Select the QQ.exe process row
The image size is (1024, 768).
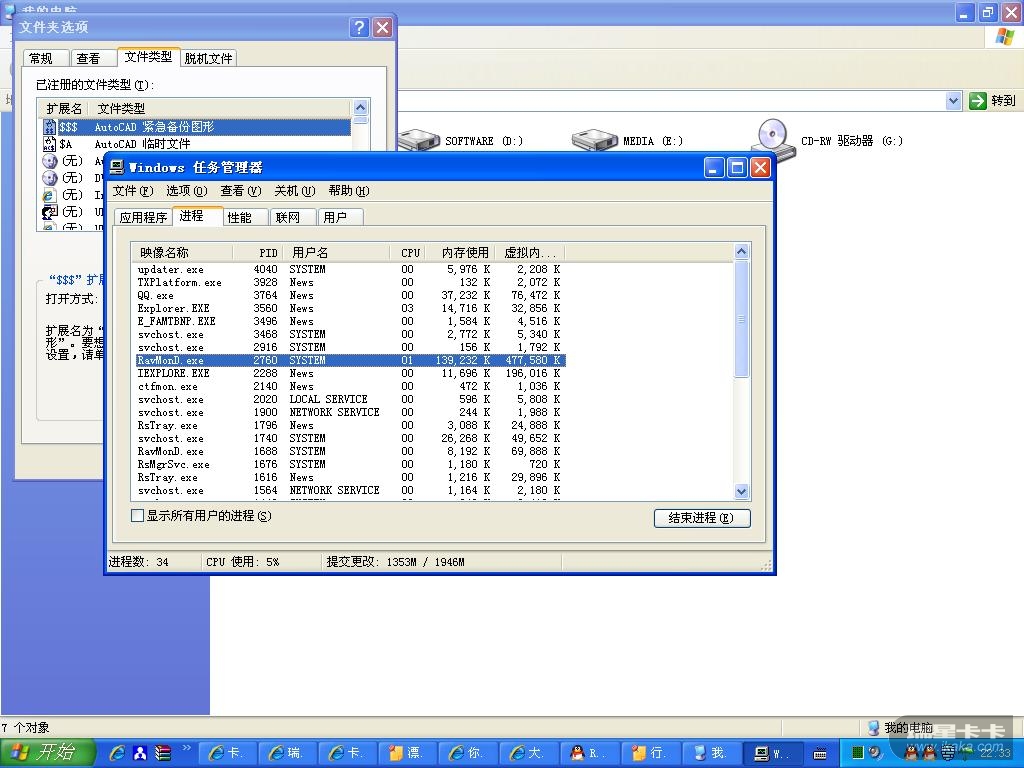(156, 296)
